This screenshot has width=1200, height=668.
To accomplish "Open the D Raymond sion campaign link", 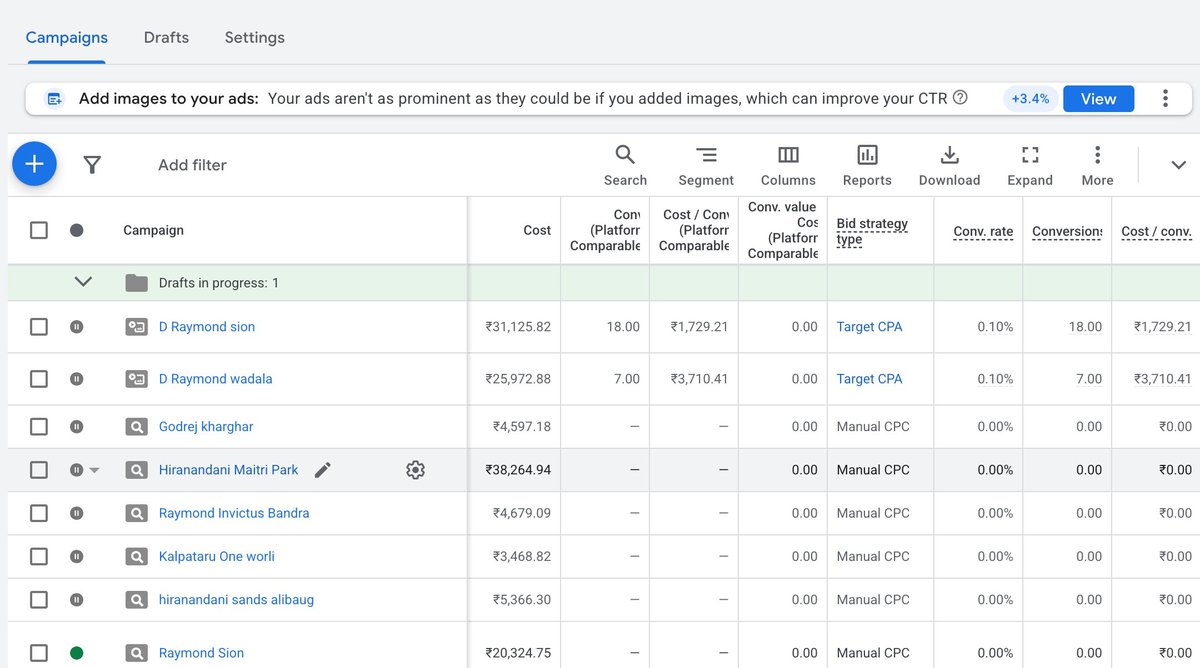I will [x=207, y=327].
